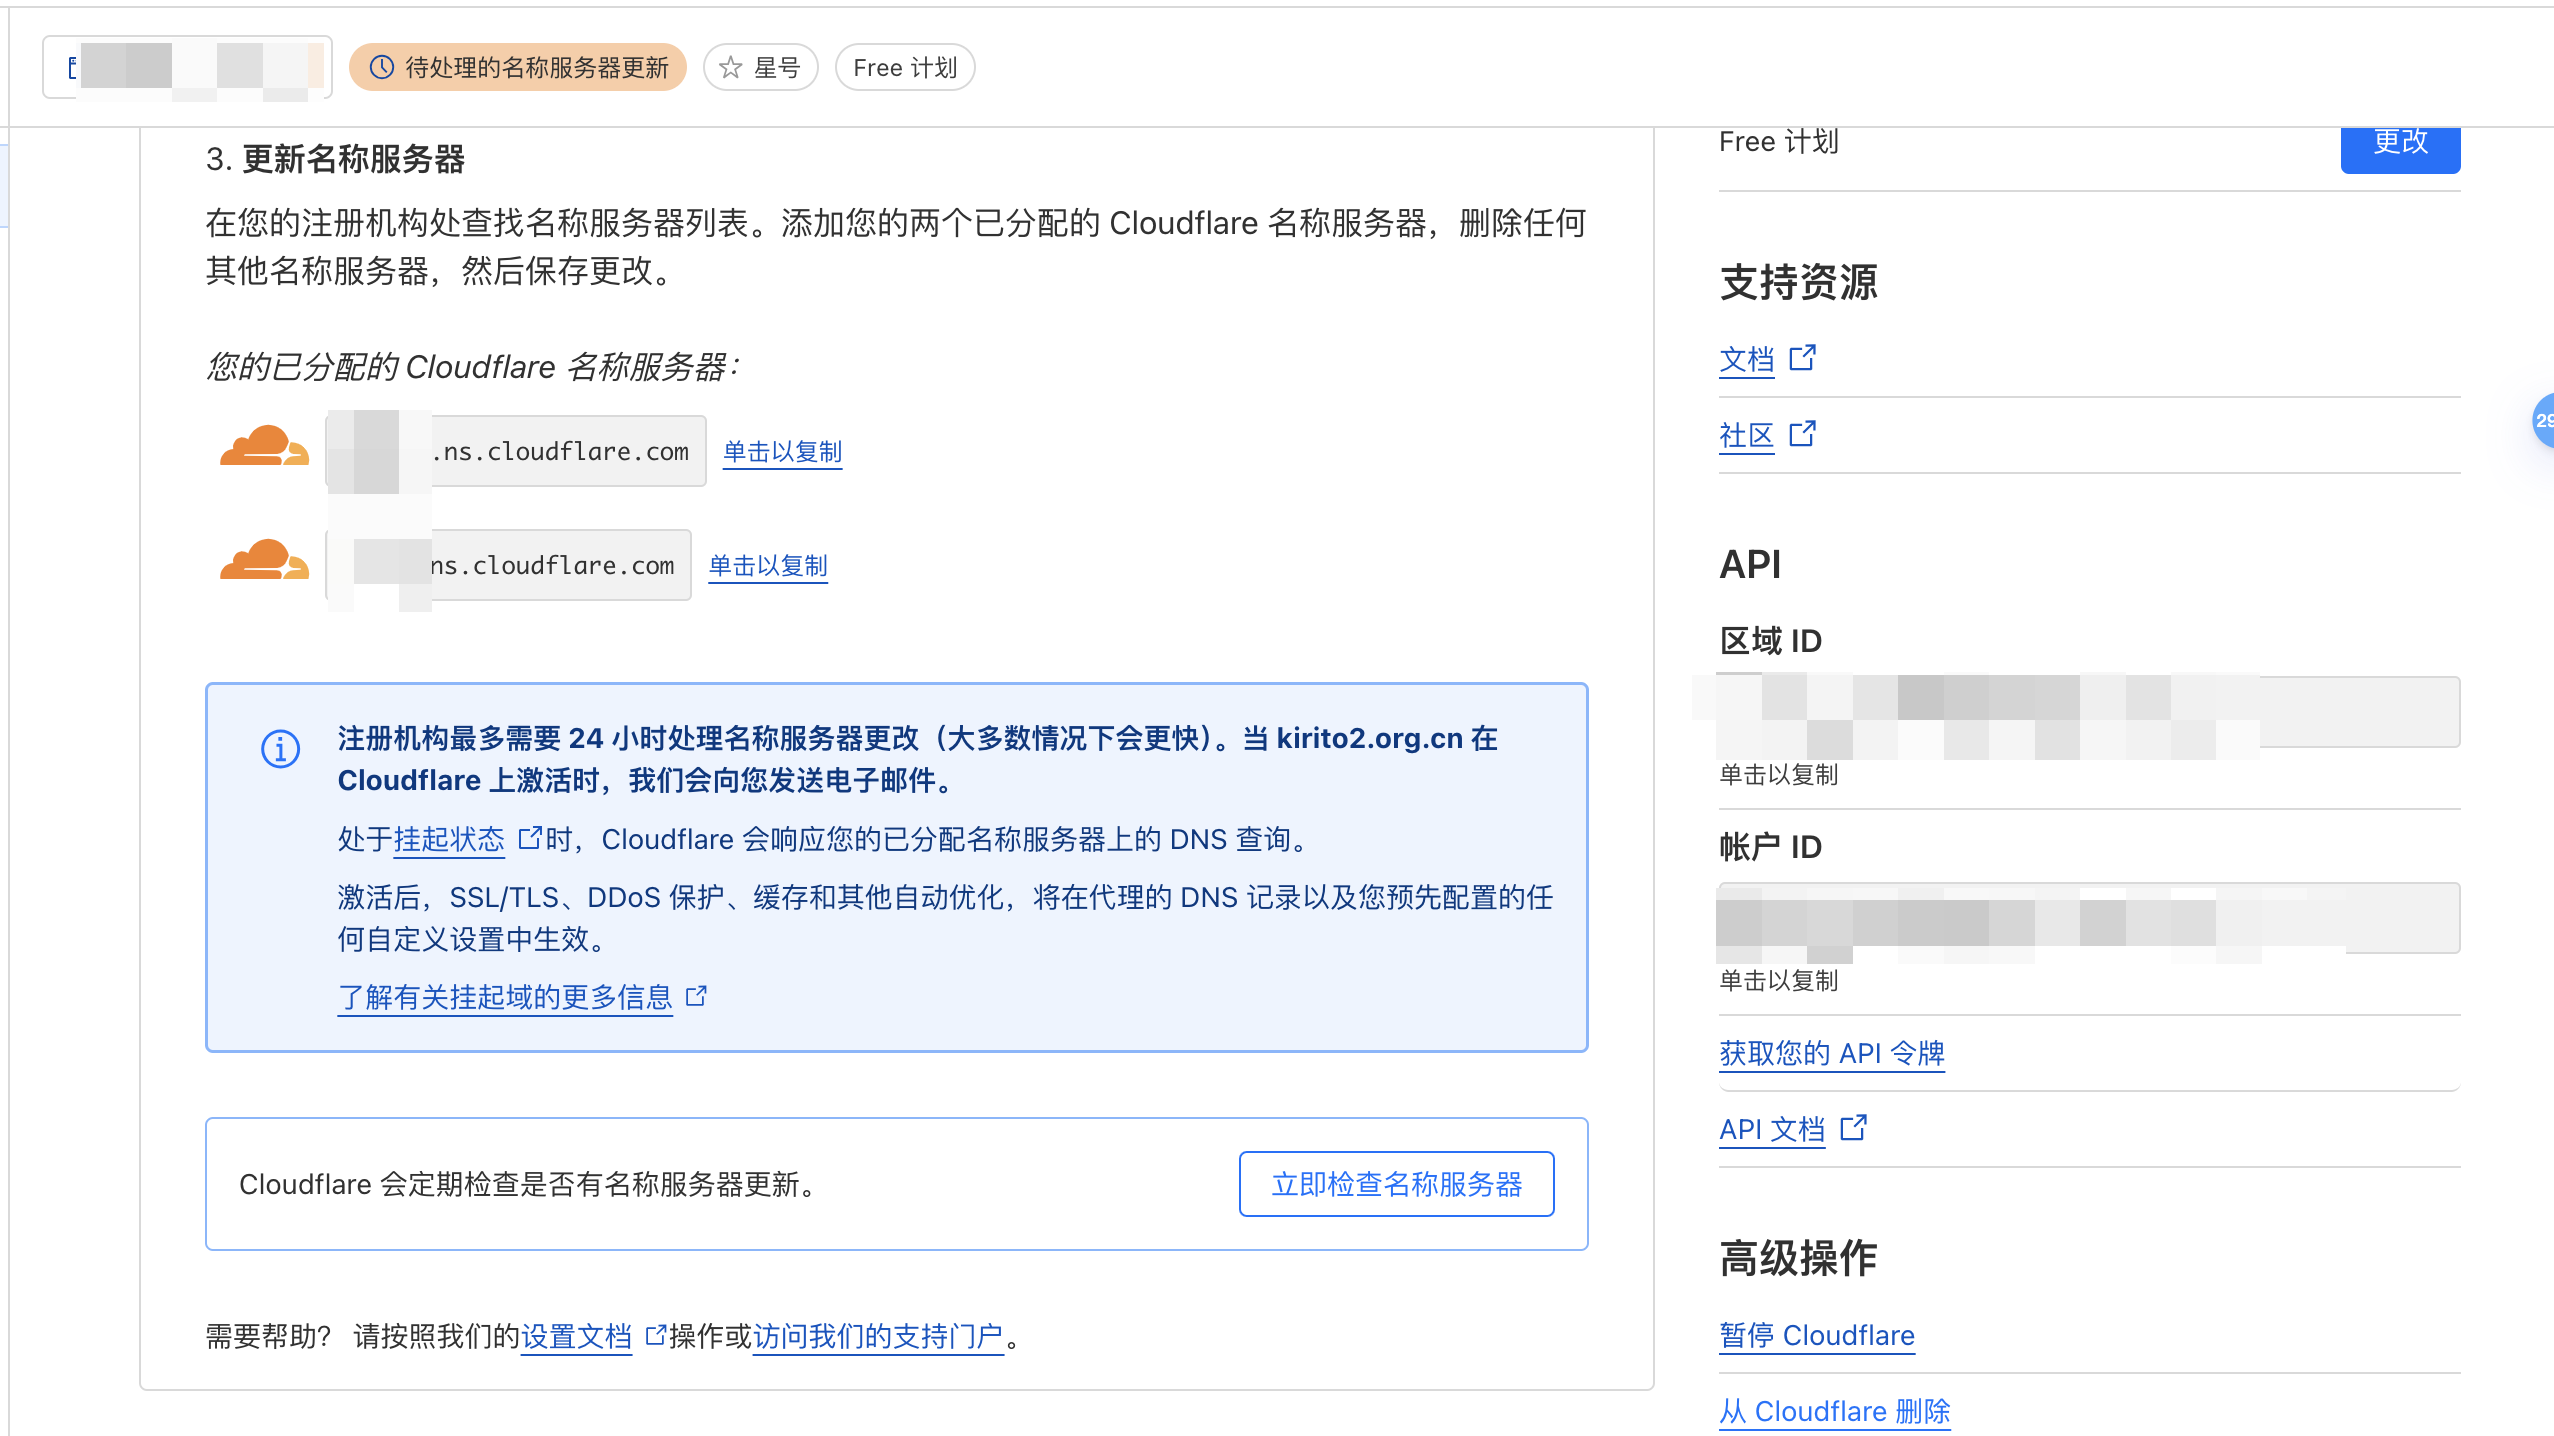The height and width of the screenshot is (1436, 2554).
Task: Click the API section heading
Action: pyautogui.click(x=1750, y=564)
